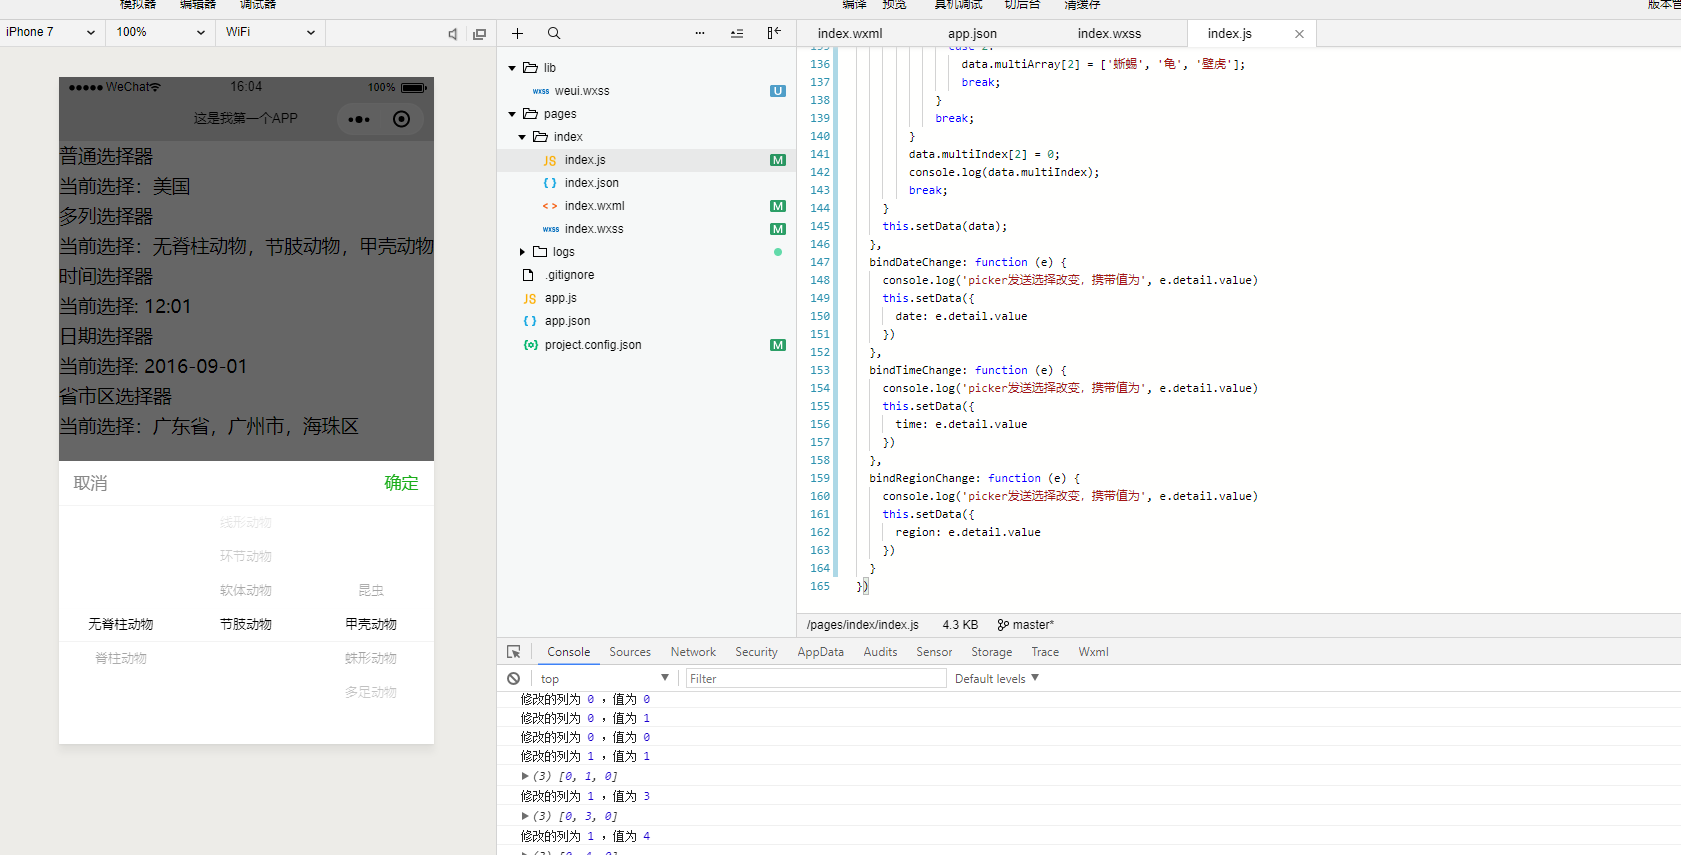Open the iPhone 7 device dropdown
This screenshot has width=1681, height=855.
click(50, 32)
